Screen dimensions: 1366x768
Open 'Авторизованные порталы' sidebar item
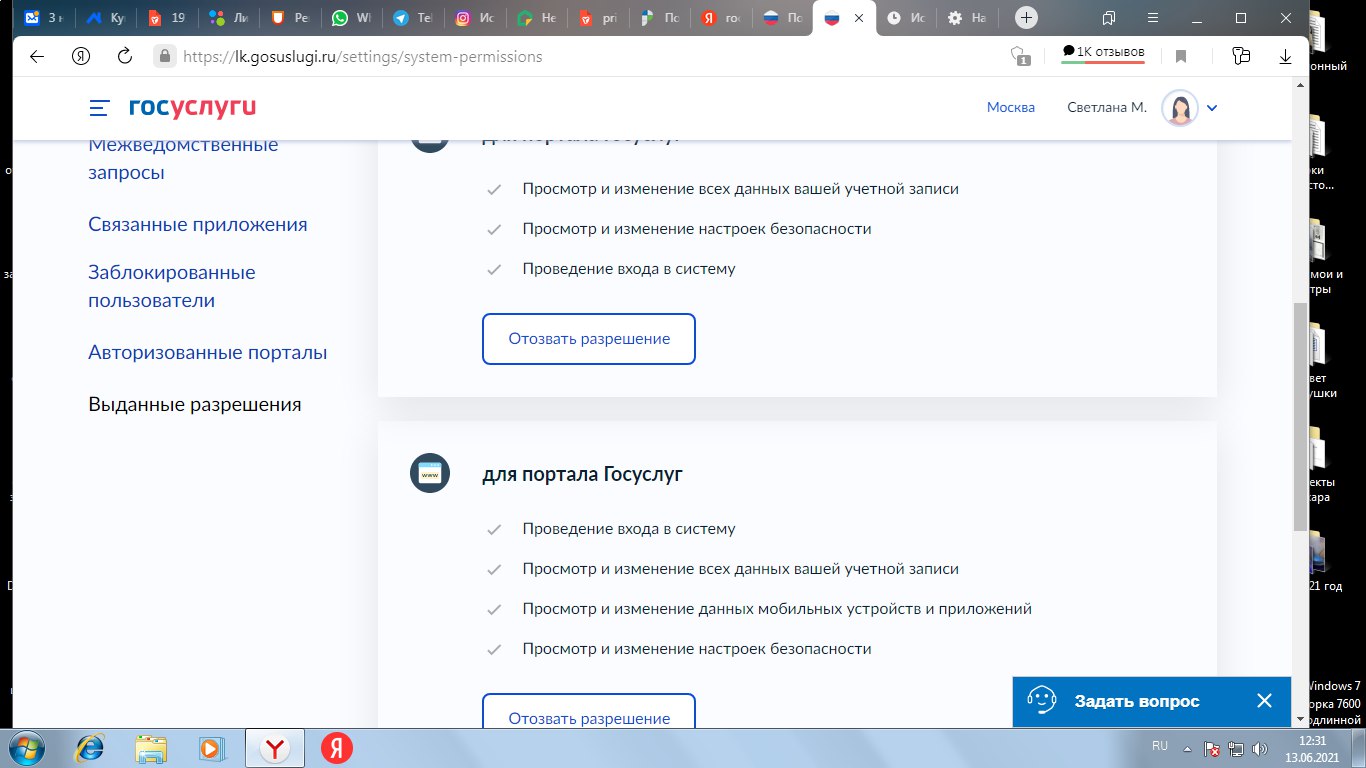[x=208, y=352]
